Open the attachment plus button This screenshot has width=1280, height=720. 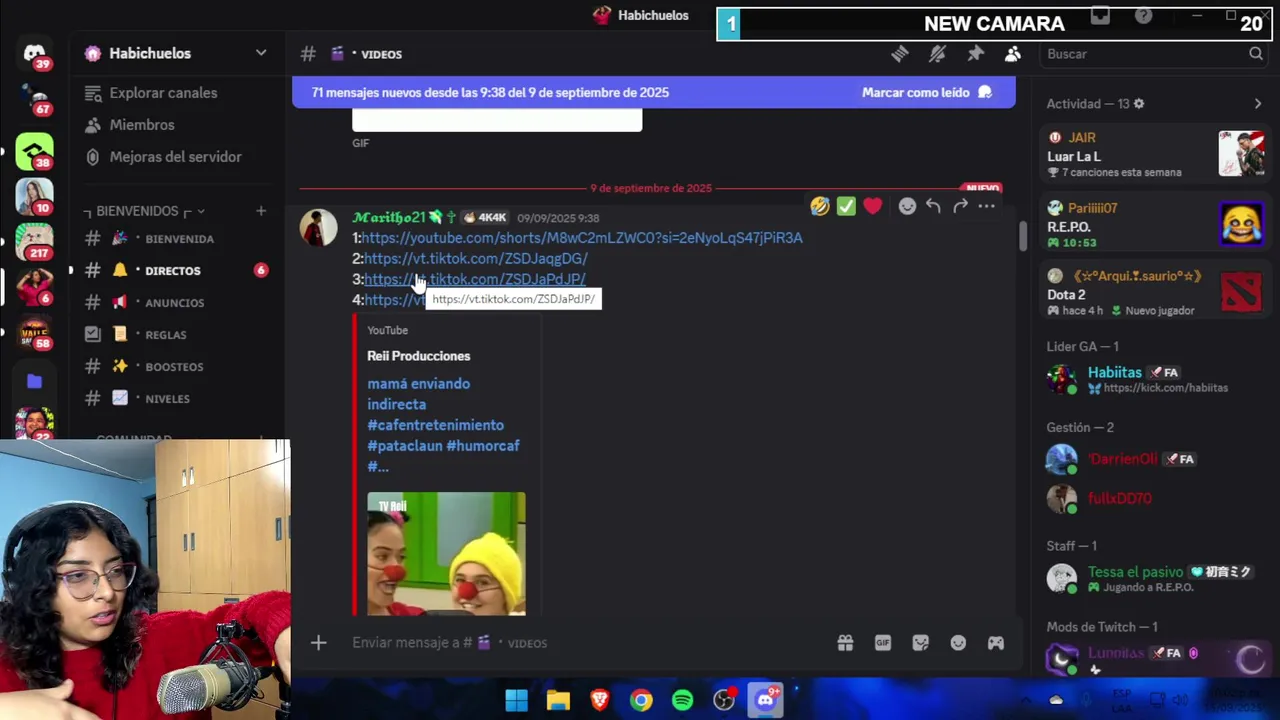click(x=318, y=643)
